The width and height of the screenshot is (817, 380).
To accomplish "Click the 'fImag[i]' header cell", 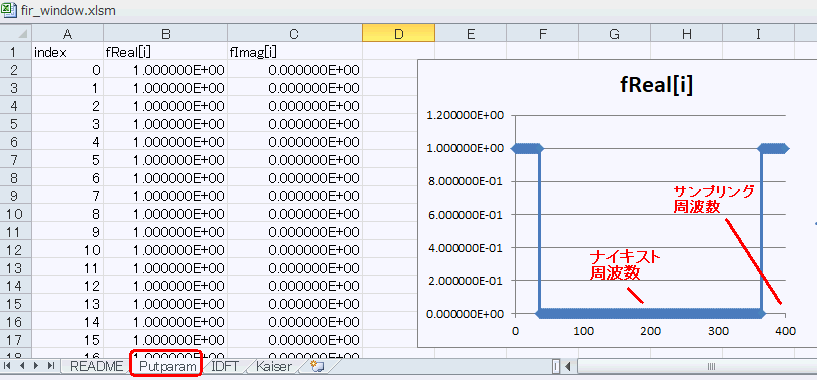I will tap(295, 52).
